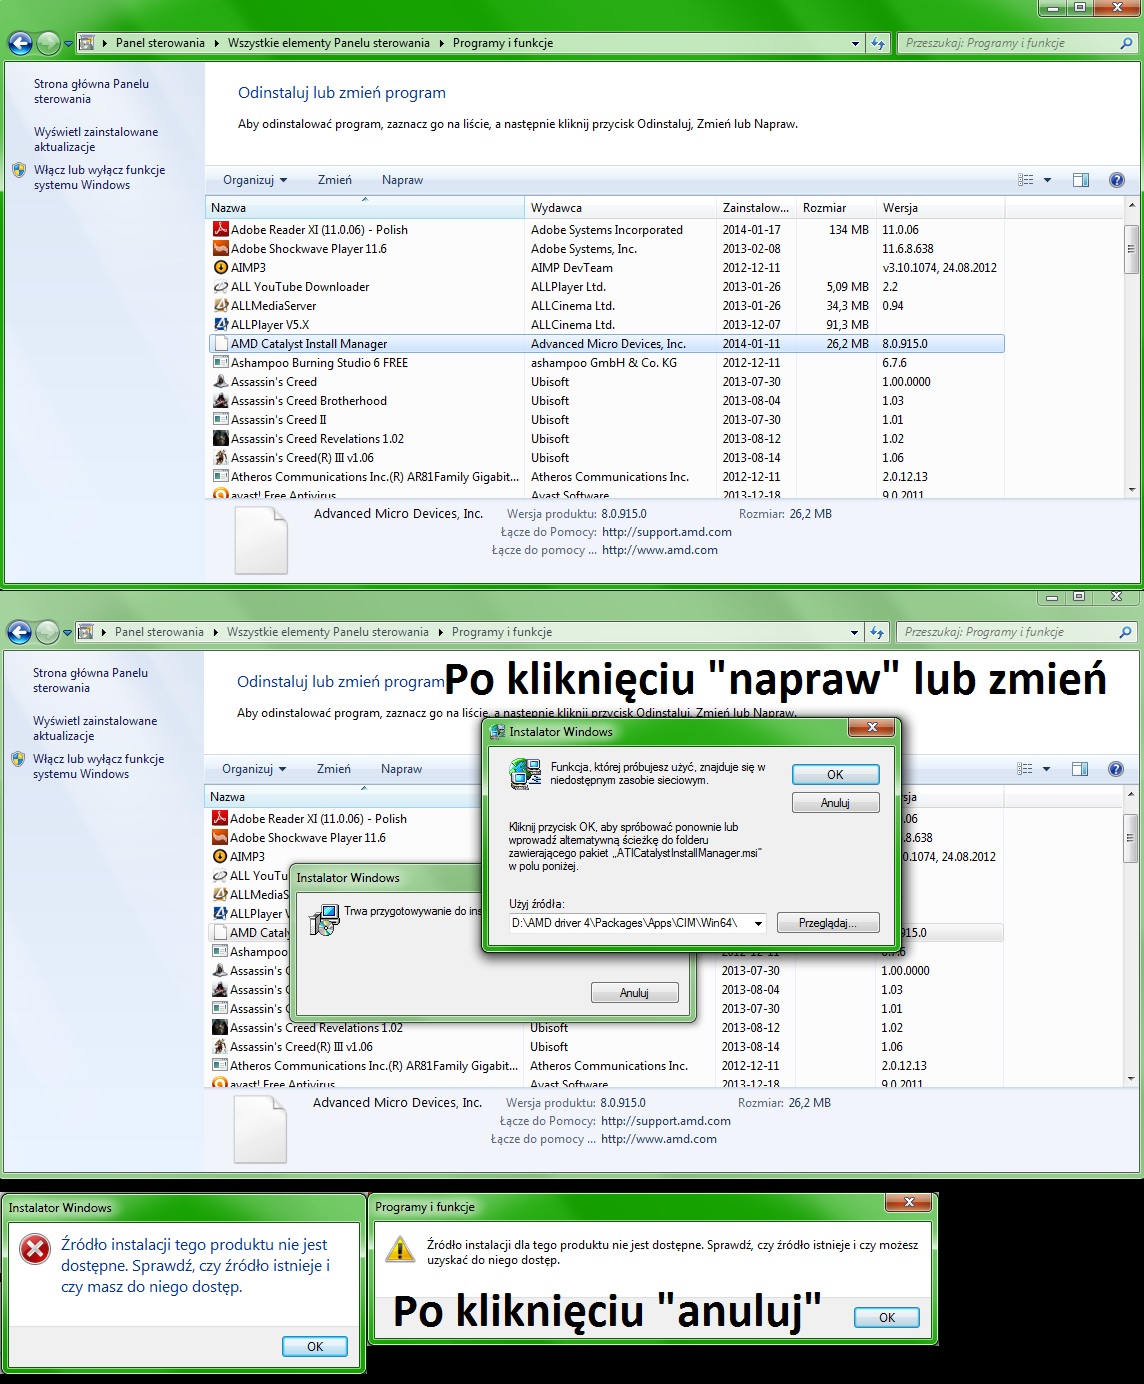Click 'Przeglądaj...' in the Instalator Windows dialog
Image resolution: width=1144 pixels, height=1384 pixels.
tap(827, 923)
